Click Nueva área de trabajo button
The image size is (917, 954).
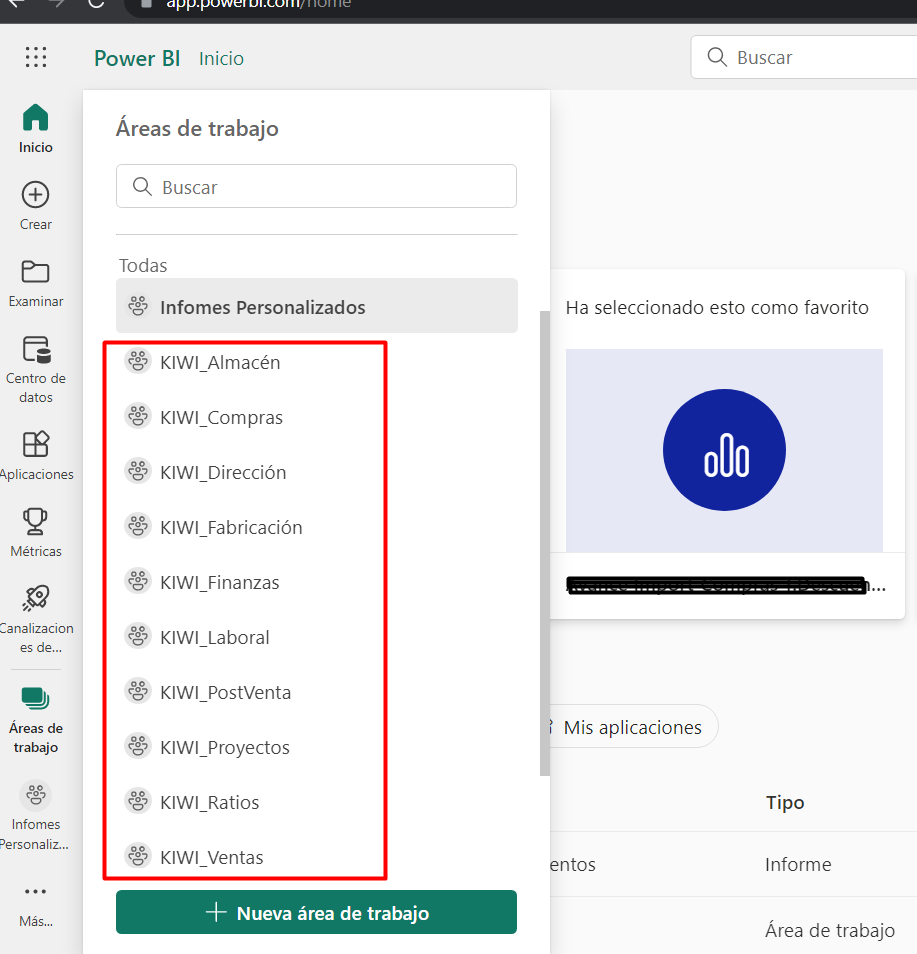click(316, 912)
